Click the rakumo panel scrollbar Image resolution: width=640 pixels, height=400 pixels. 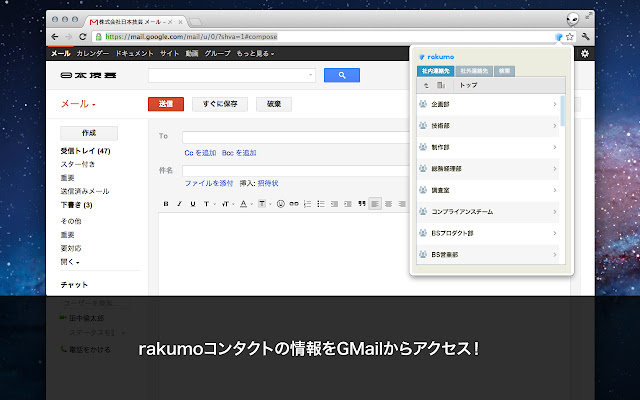(x=563, y=111)
